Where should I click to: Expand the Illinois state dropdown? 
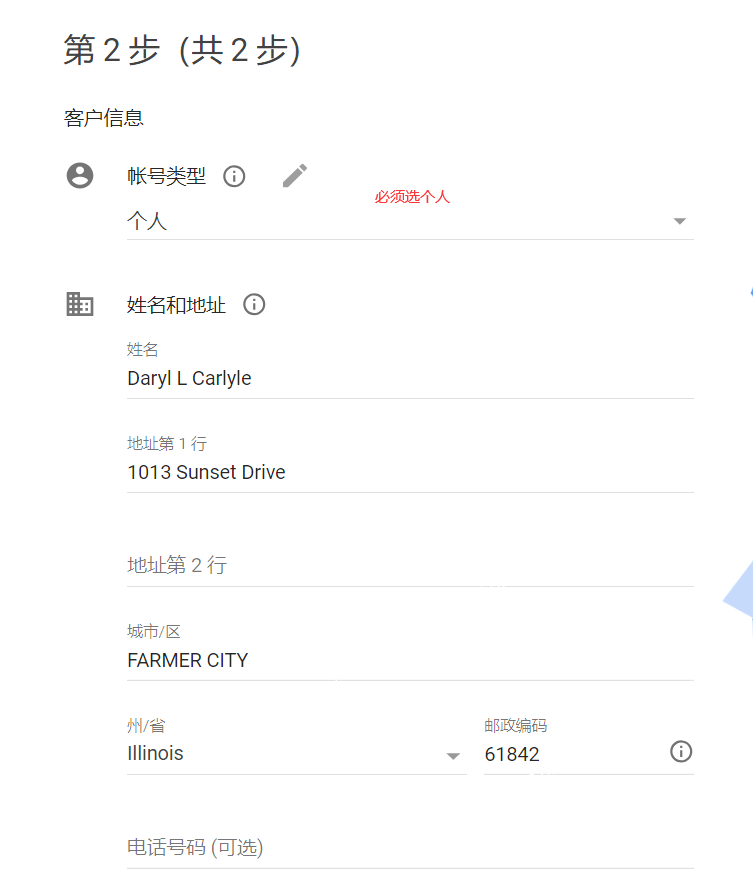tap(453, 756)
